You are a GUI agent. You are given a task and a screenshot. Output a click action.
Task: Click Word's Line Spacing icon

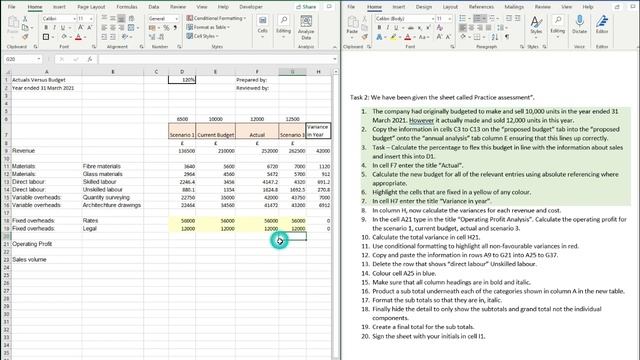click(501, 27)
